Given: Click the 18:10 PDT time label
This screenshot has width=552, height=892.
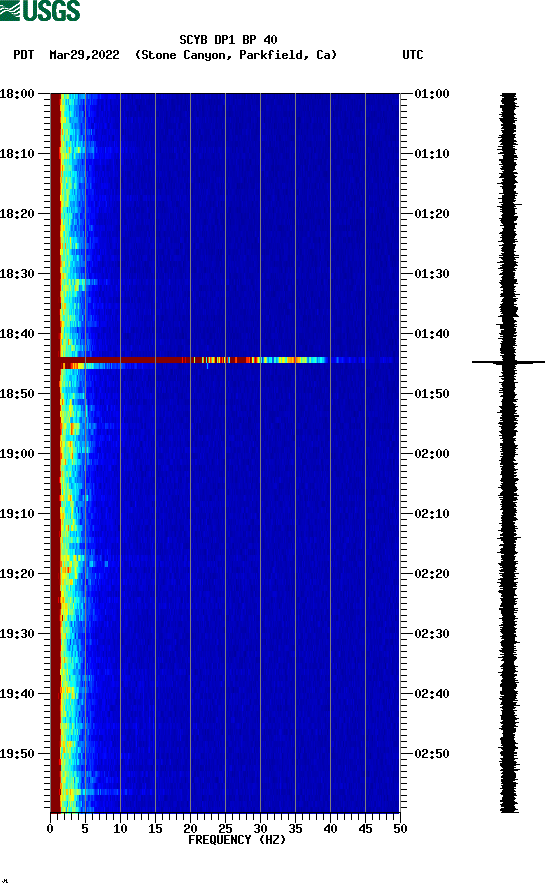Looking at the screenshot, I should coord(17,154).
